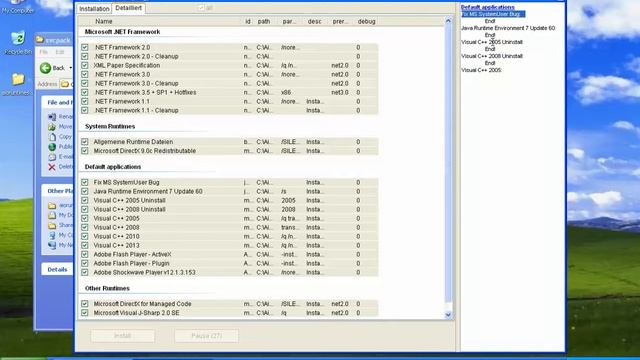This screenshot has height=360, width=640.
Task: Click the Publish globe icon in Explorer sidebar
Action: [x=52, y=147]
